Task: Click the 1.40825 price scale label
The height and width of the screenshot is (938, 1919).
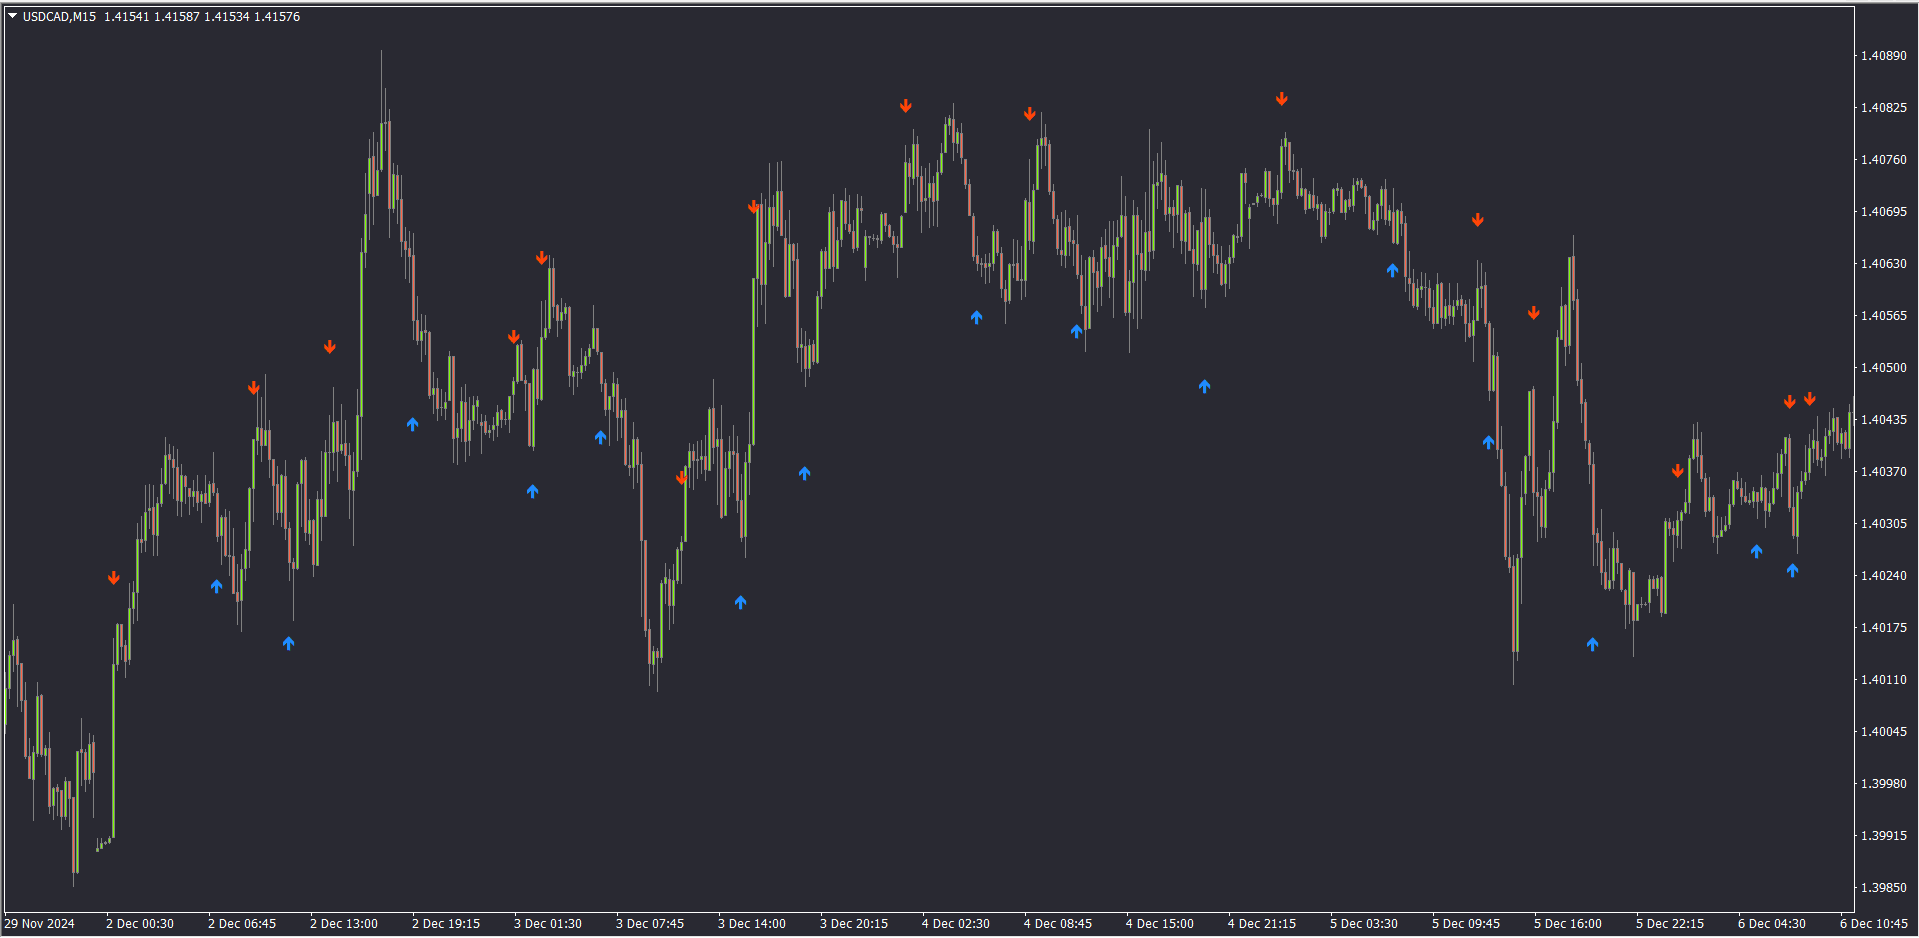Action: point(1883,108)
